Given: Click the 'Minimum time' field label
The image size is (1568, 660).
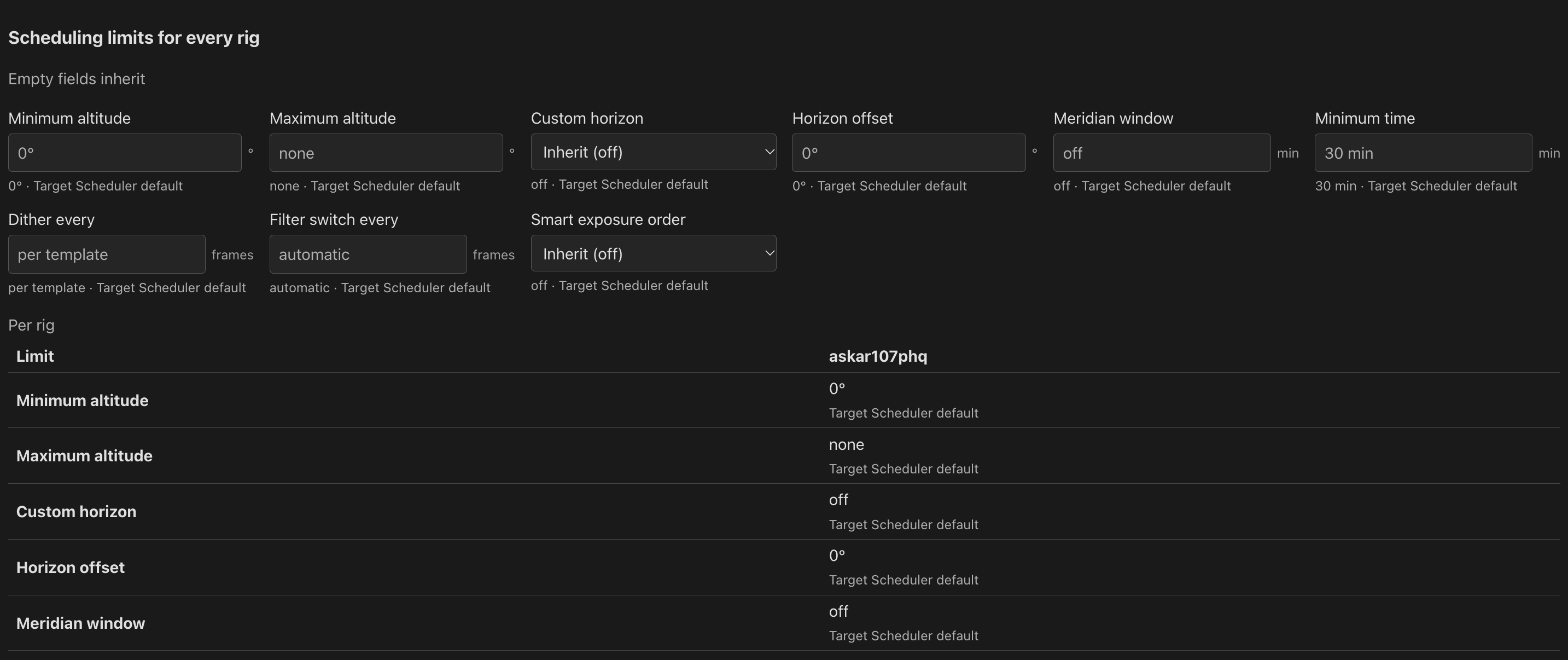Looking at the screenshot, I should pyautogui.click(x=1364, y=118).
